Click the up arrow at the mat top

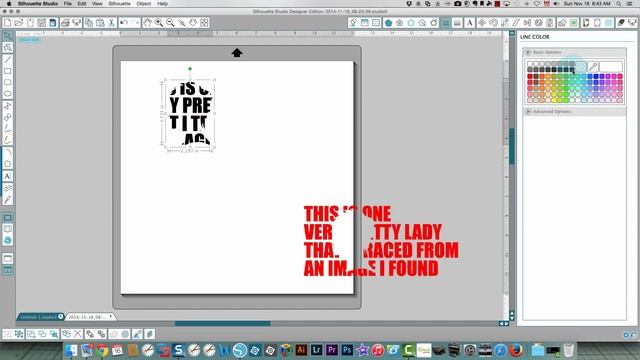237,53
